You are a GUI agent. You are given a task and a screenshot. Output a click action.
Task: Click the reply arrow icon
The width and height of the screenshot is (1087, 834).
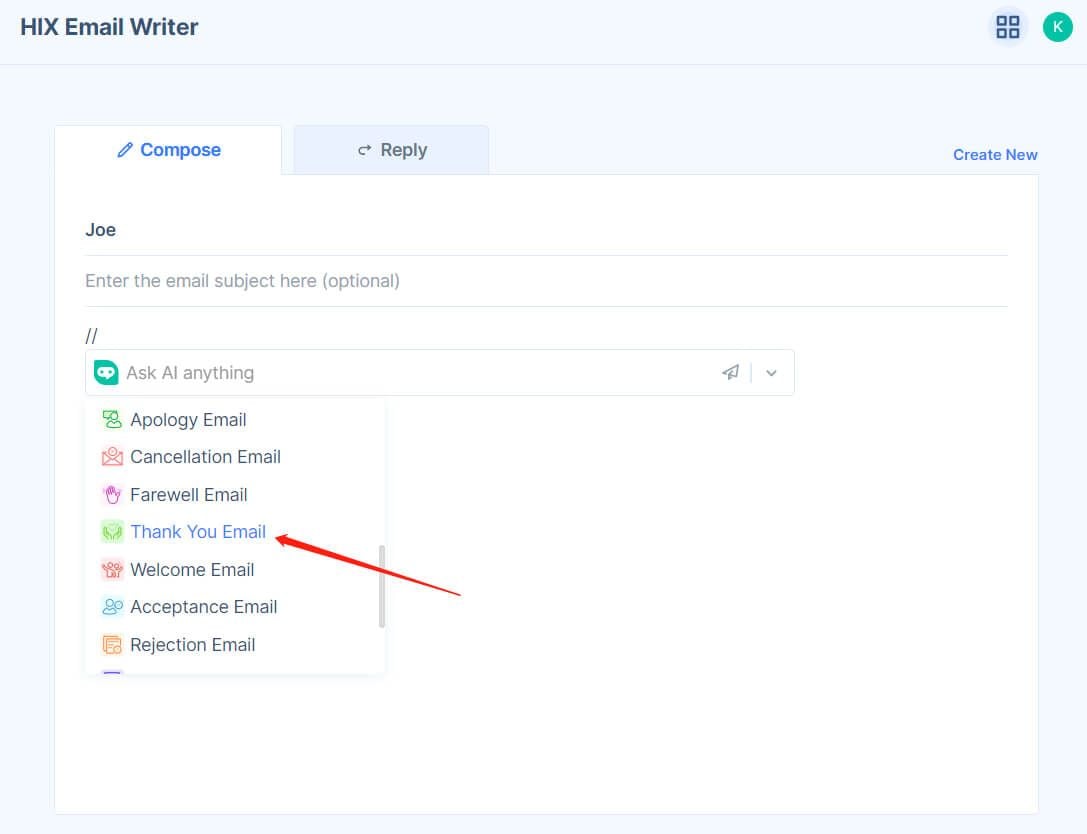(x=365, y=150)
